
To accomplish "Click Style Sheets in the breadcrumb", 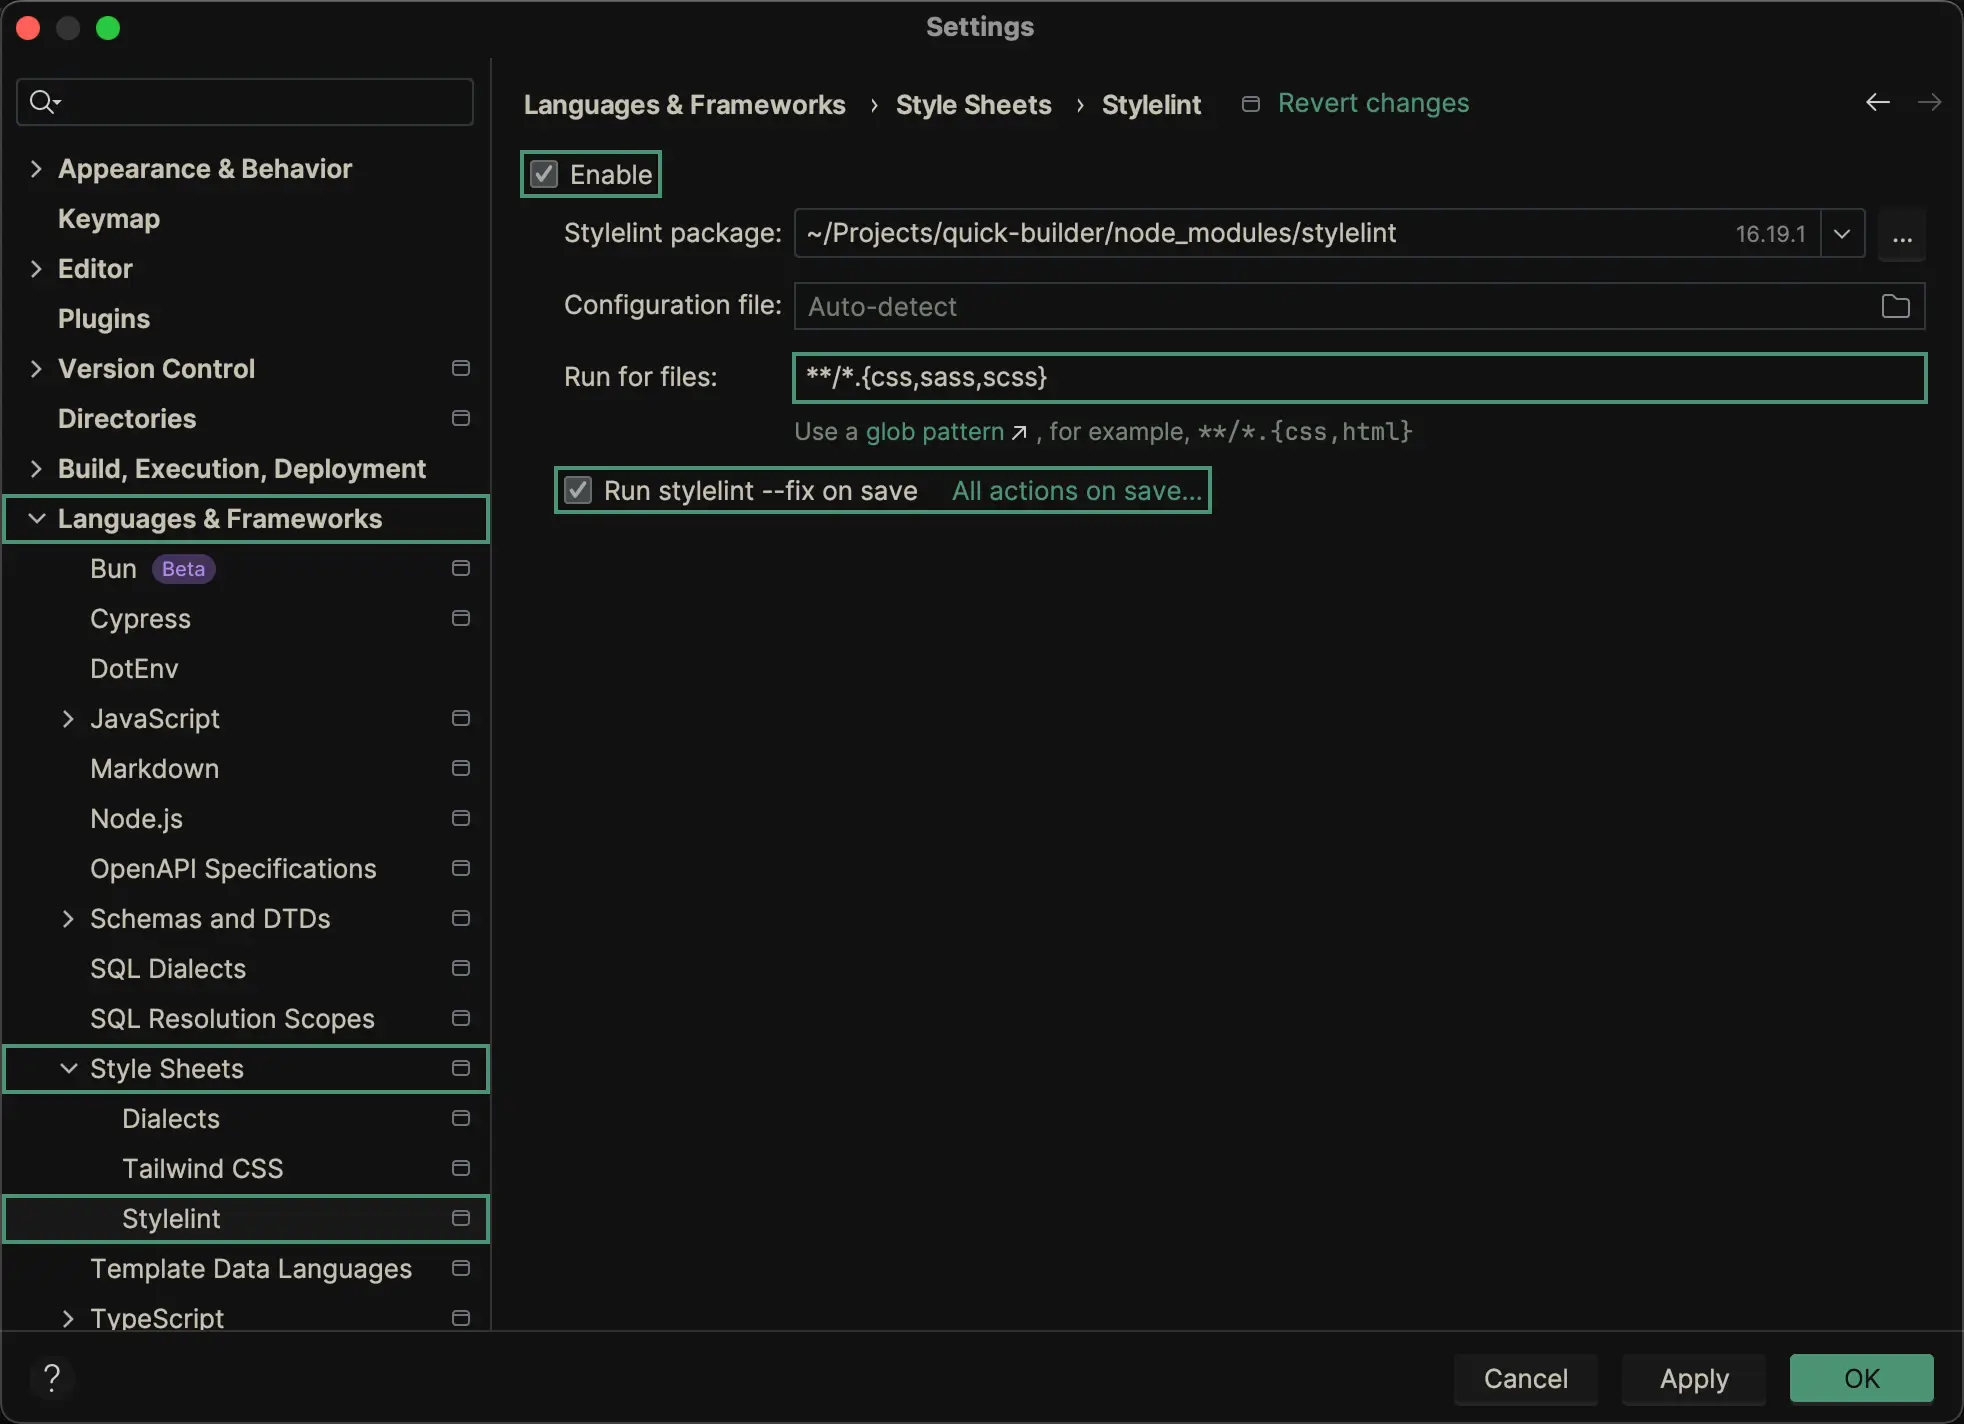I will pyautogui.click(x=973, y=104).
